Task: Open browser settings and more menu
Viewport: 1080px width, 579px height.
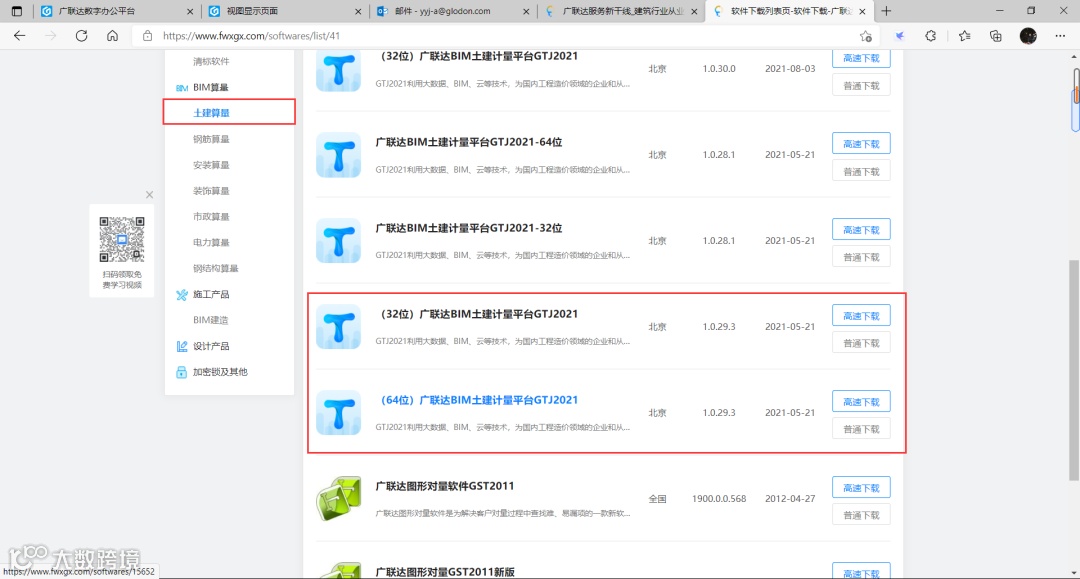Action: coord(1060,36)
